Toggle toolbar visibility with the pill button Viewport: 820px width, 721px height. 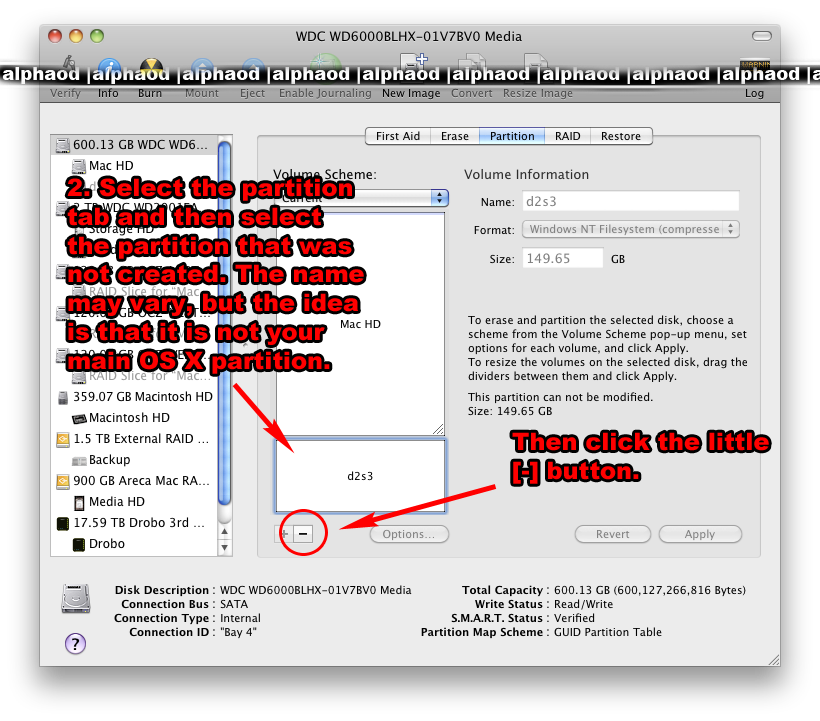click(x=762, y=36)
